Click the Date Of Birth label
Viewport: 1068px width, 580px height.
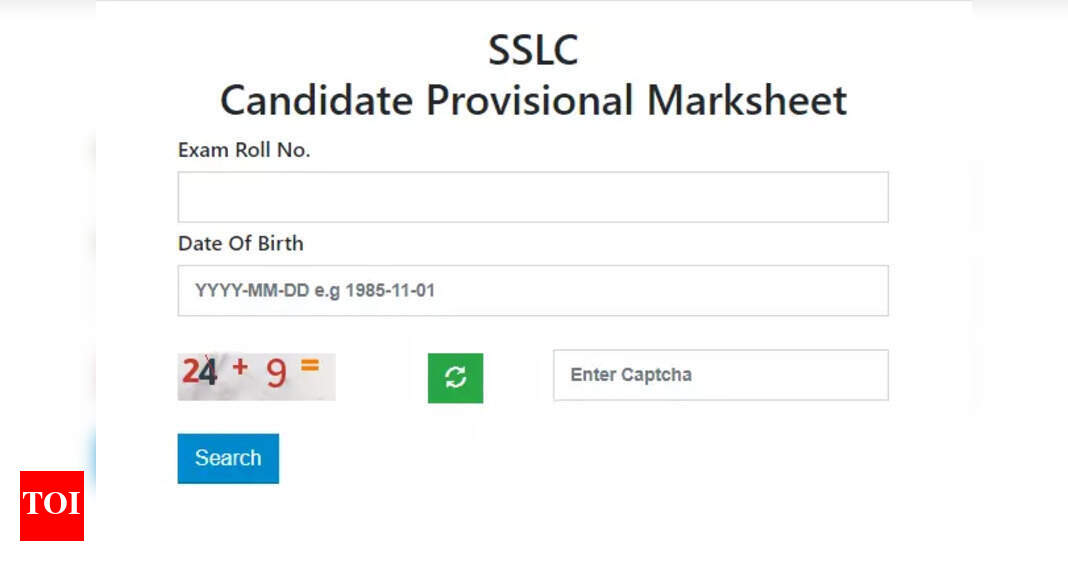click(240, 243)
